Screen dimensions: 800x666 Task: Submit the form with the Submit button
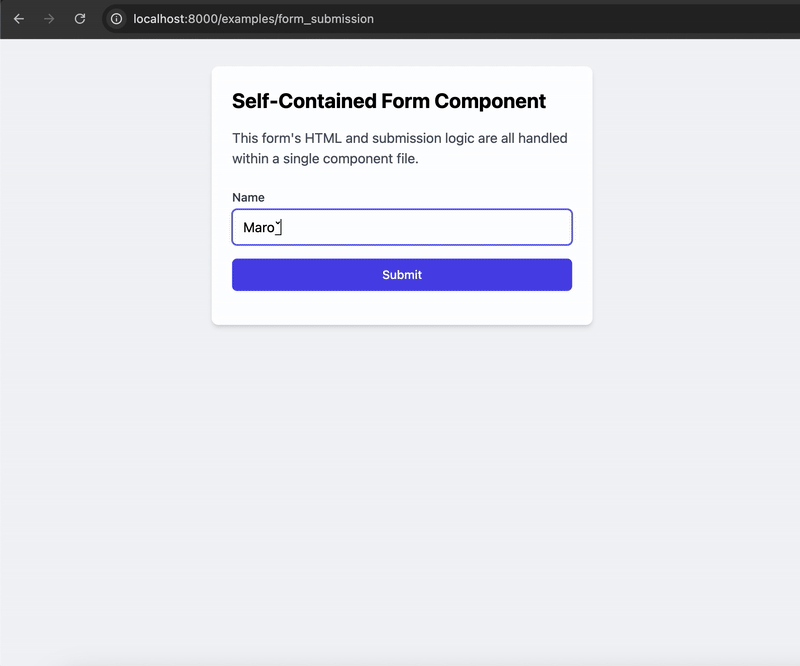coord(401,274)
